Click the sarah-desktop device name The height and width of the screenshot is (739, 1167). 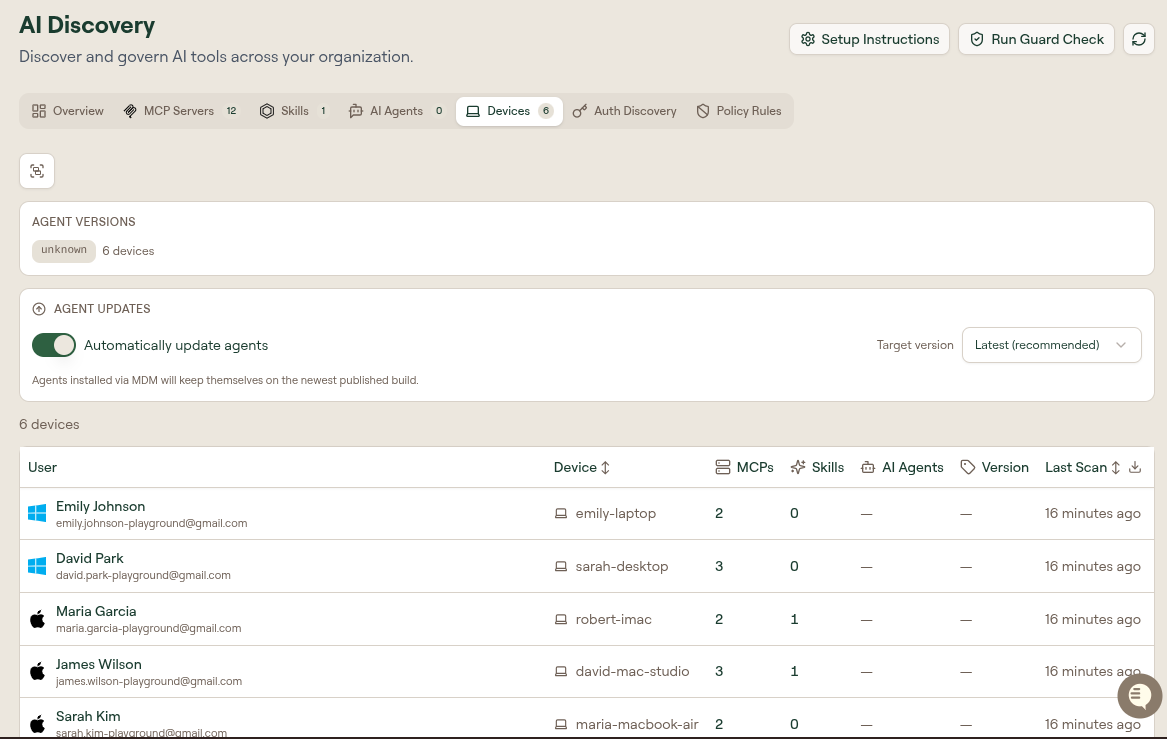click(621, 566)
